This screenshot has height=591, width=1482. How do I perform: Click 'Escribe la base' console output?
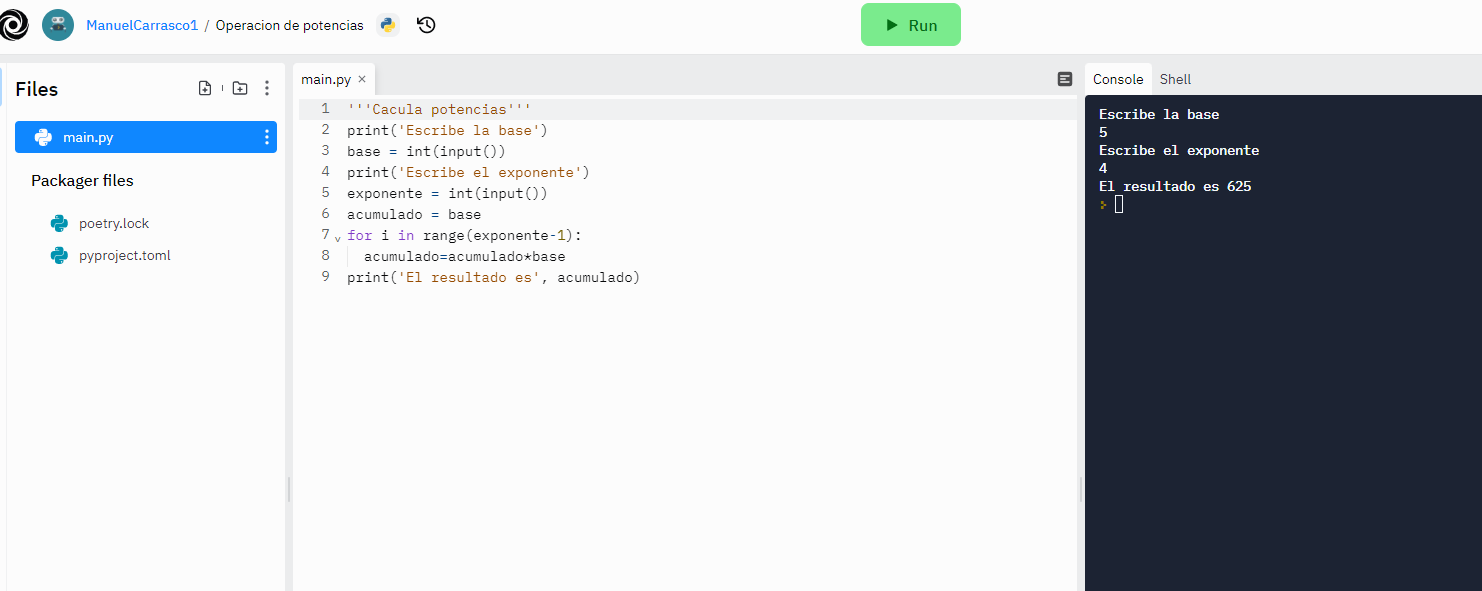1159,114
